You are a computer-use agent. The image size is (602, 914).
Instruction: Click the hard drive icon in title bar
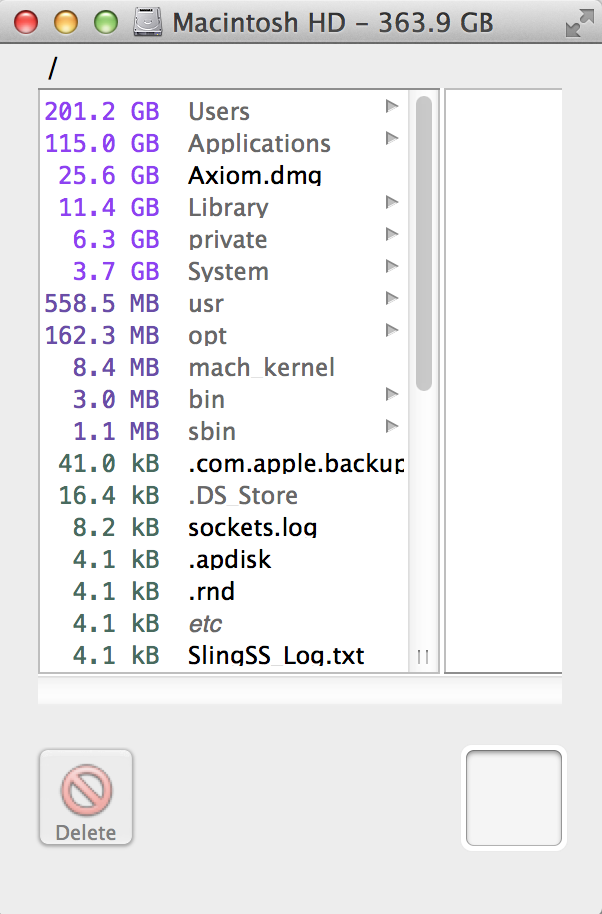point(150,22)
